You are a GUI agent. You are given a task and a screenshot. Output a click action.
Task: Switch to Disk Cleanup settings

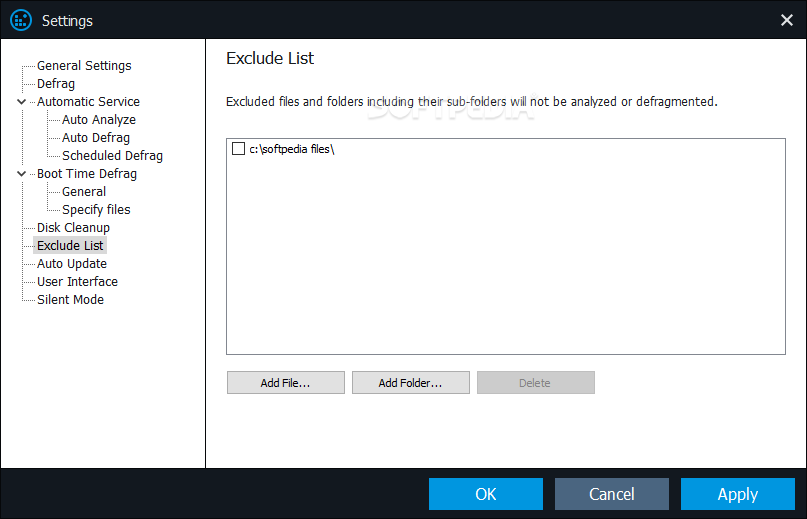pos(73,228)
